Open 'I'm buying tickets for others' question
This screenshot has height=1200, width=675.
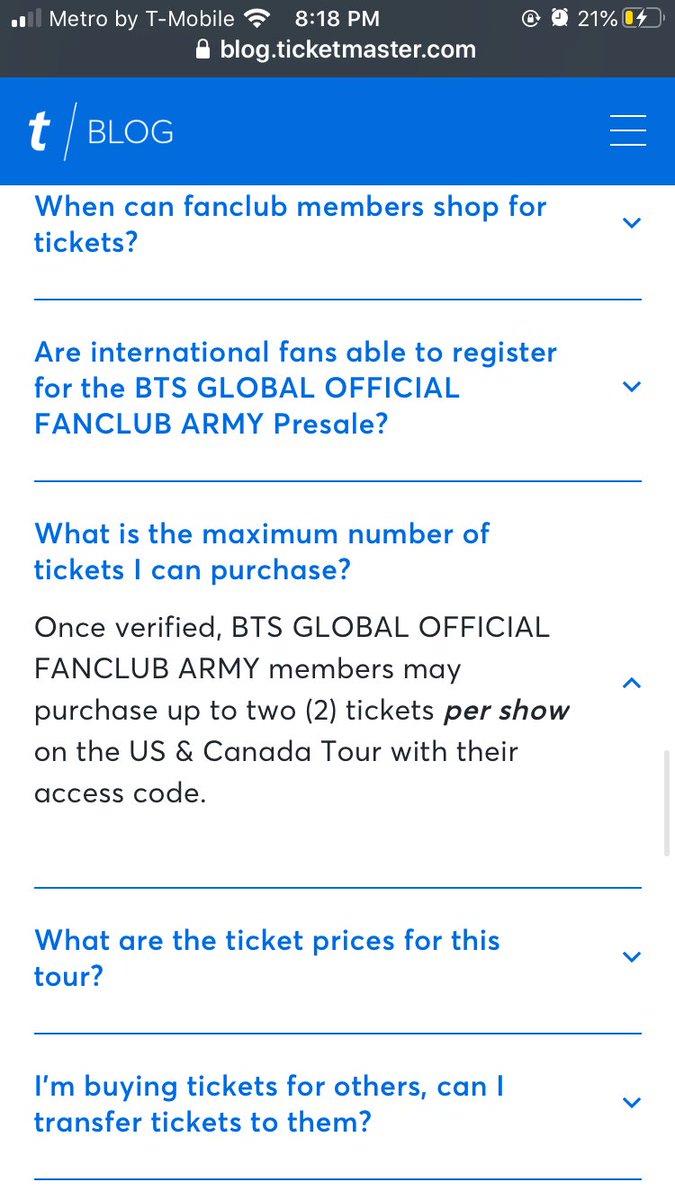click(269, 1104)
